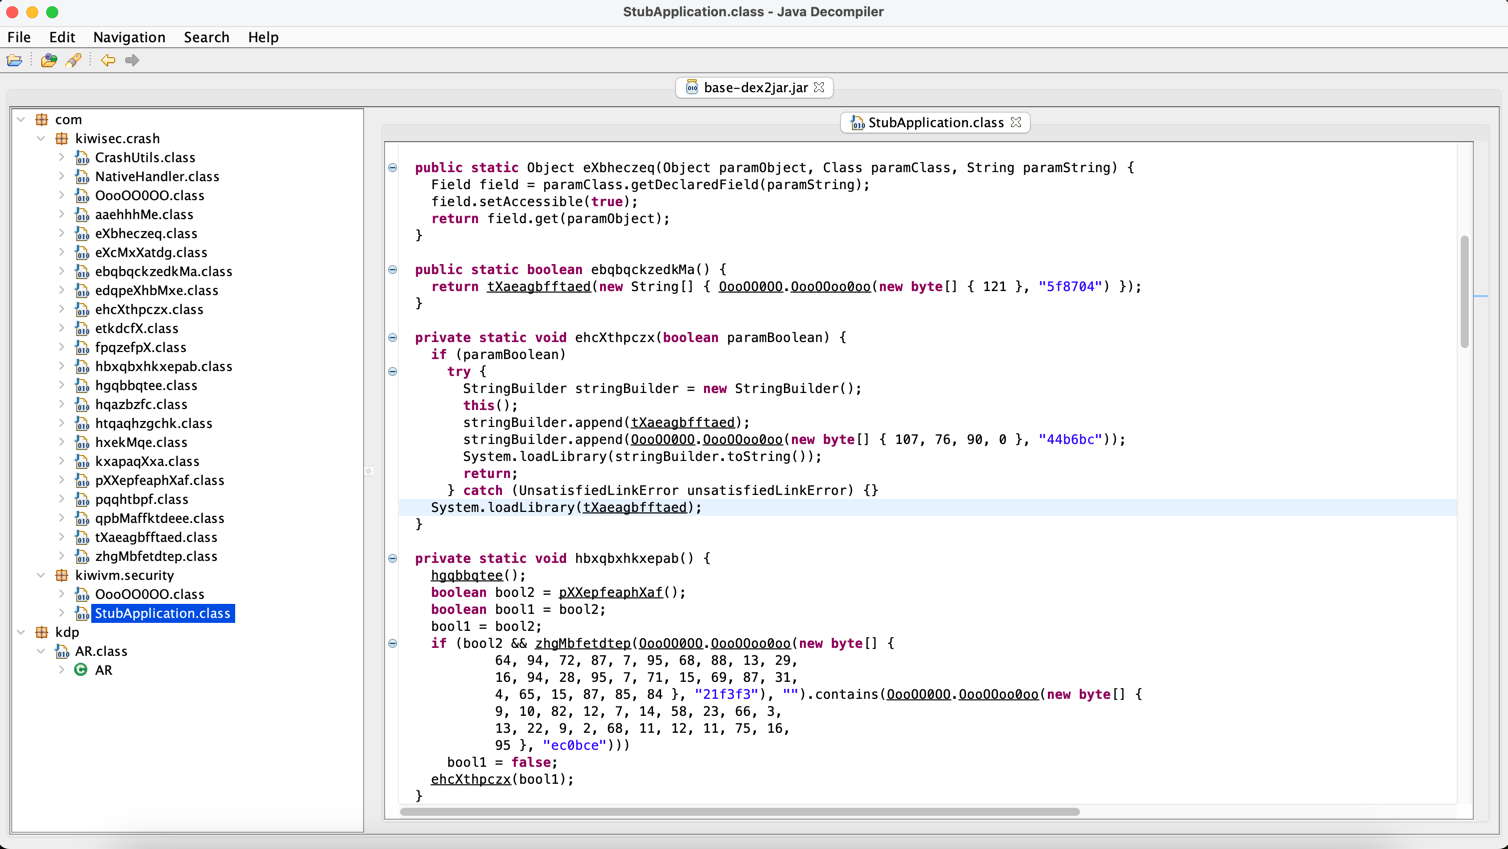
Task: Click the green AR class icon
Action: [x=81, y=670]
